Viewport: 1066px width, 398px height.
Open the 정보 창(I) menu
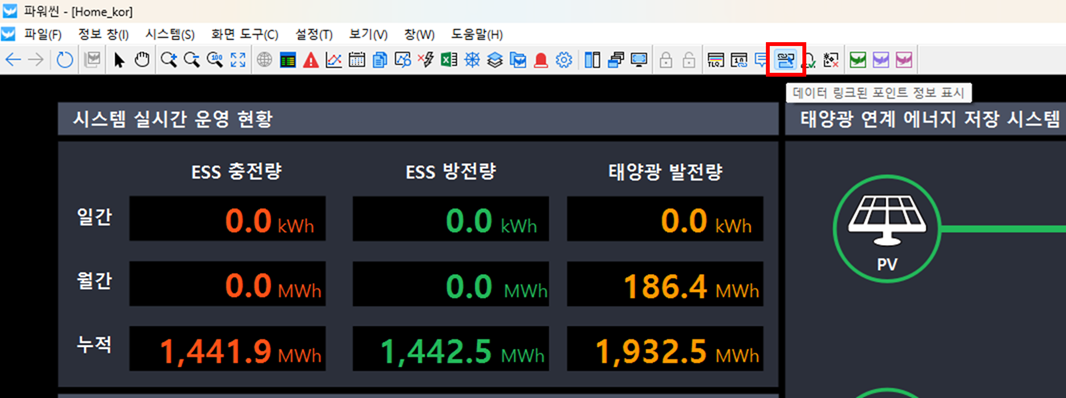tap(103, 34)
